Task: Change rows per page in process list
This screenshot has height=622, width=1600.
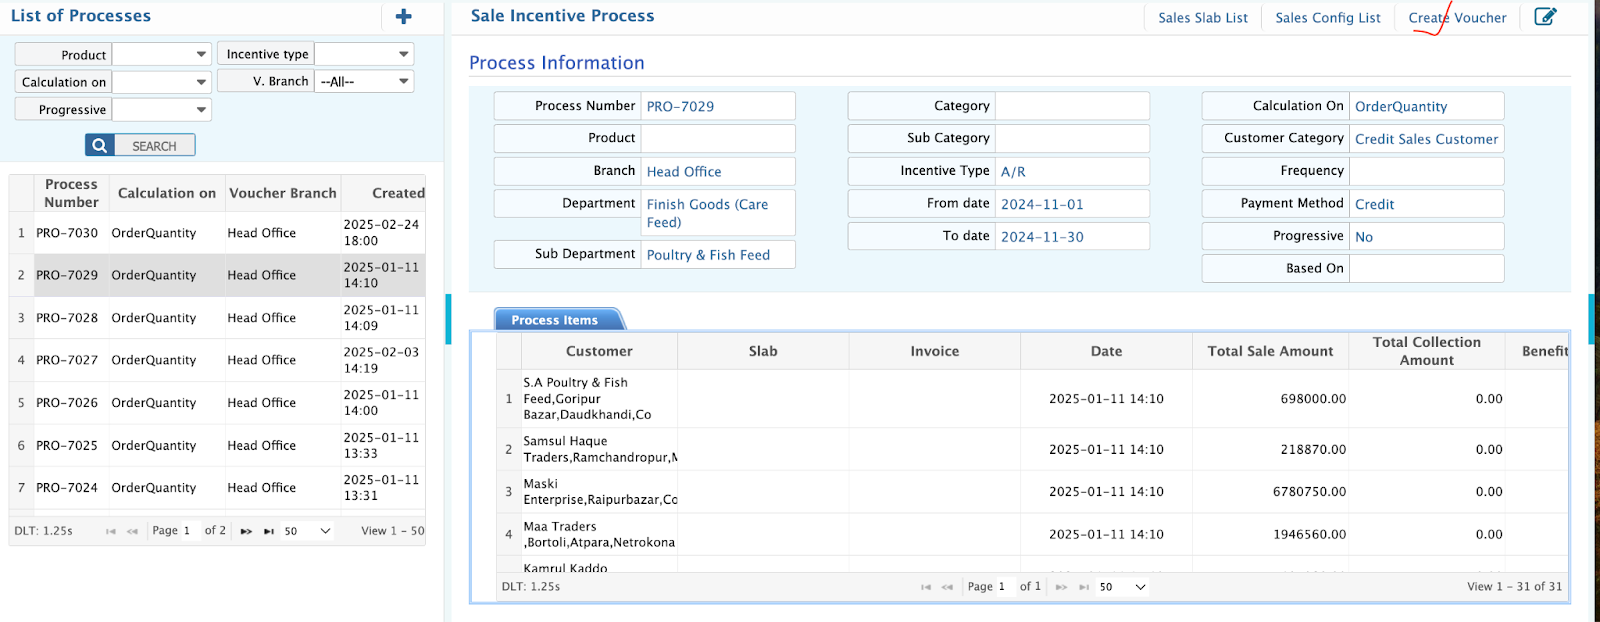Action: click(x=307, y=531)
